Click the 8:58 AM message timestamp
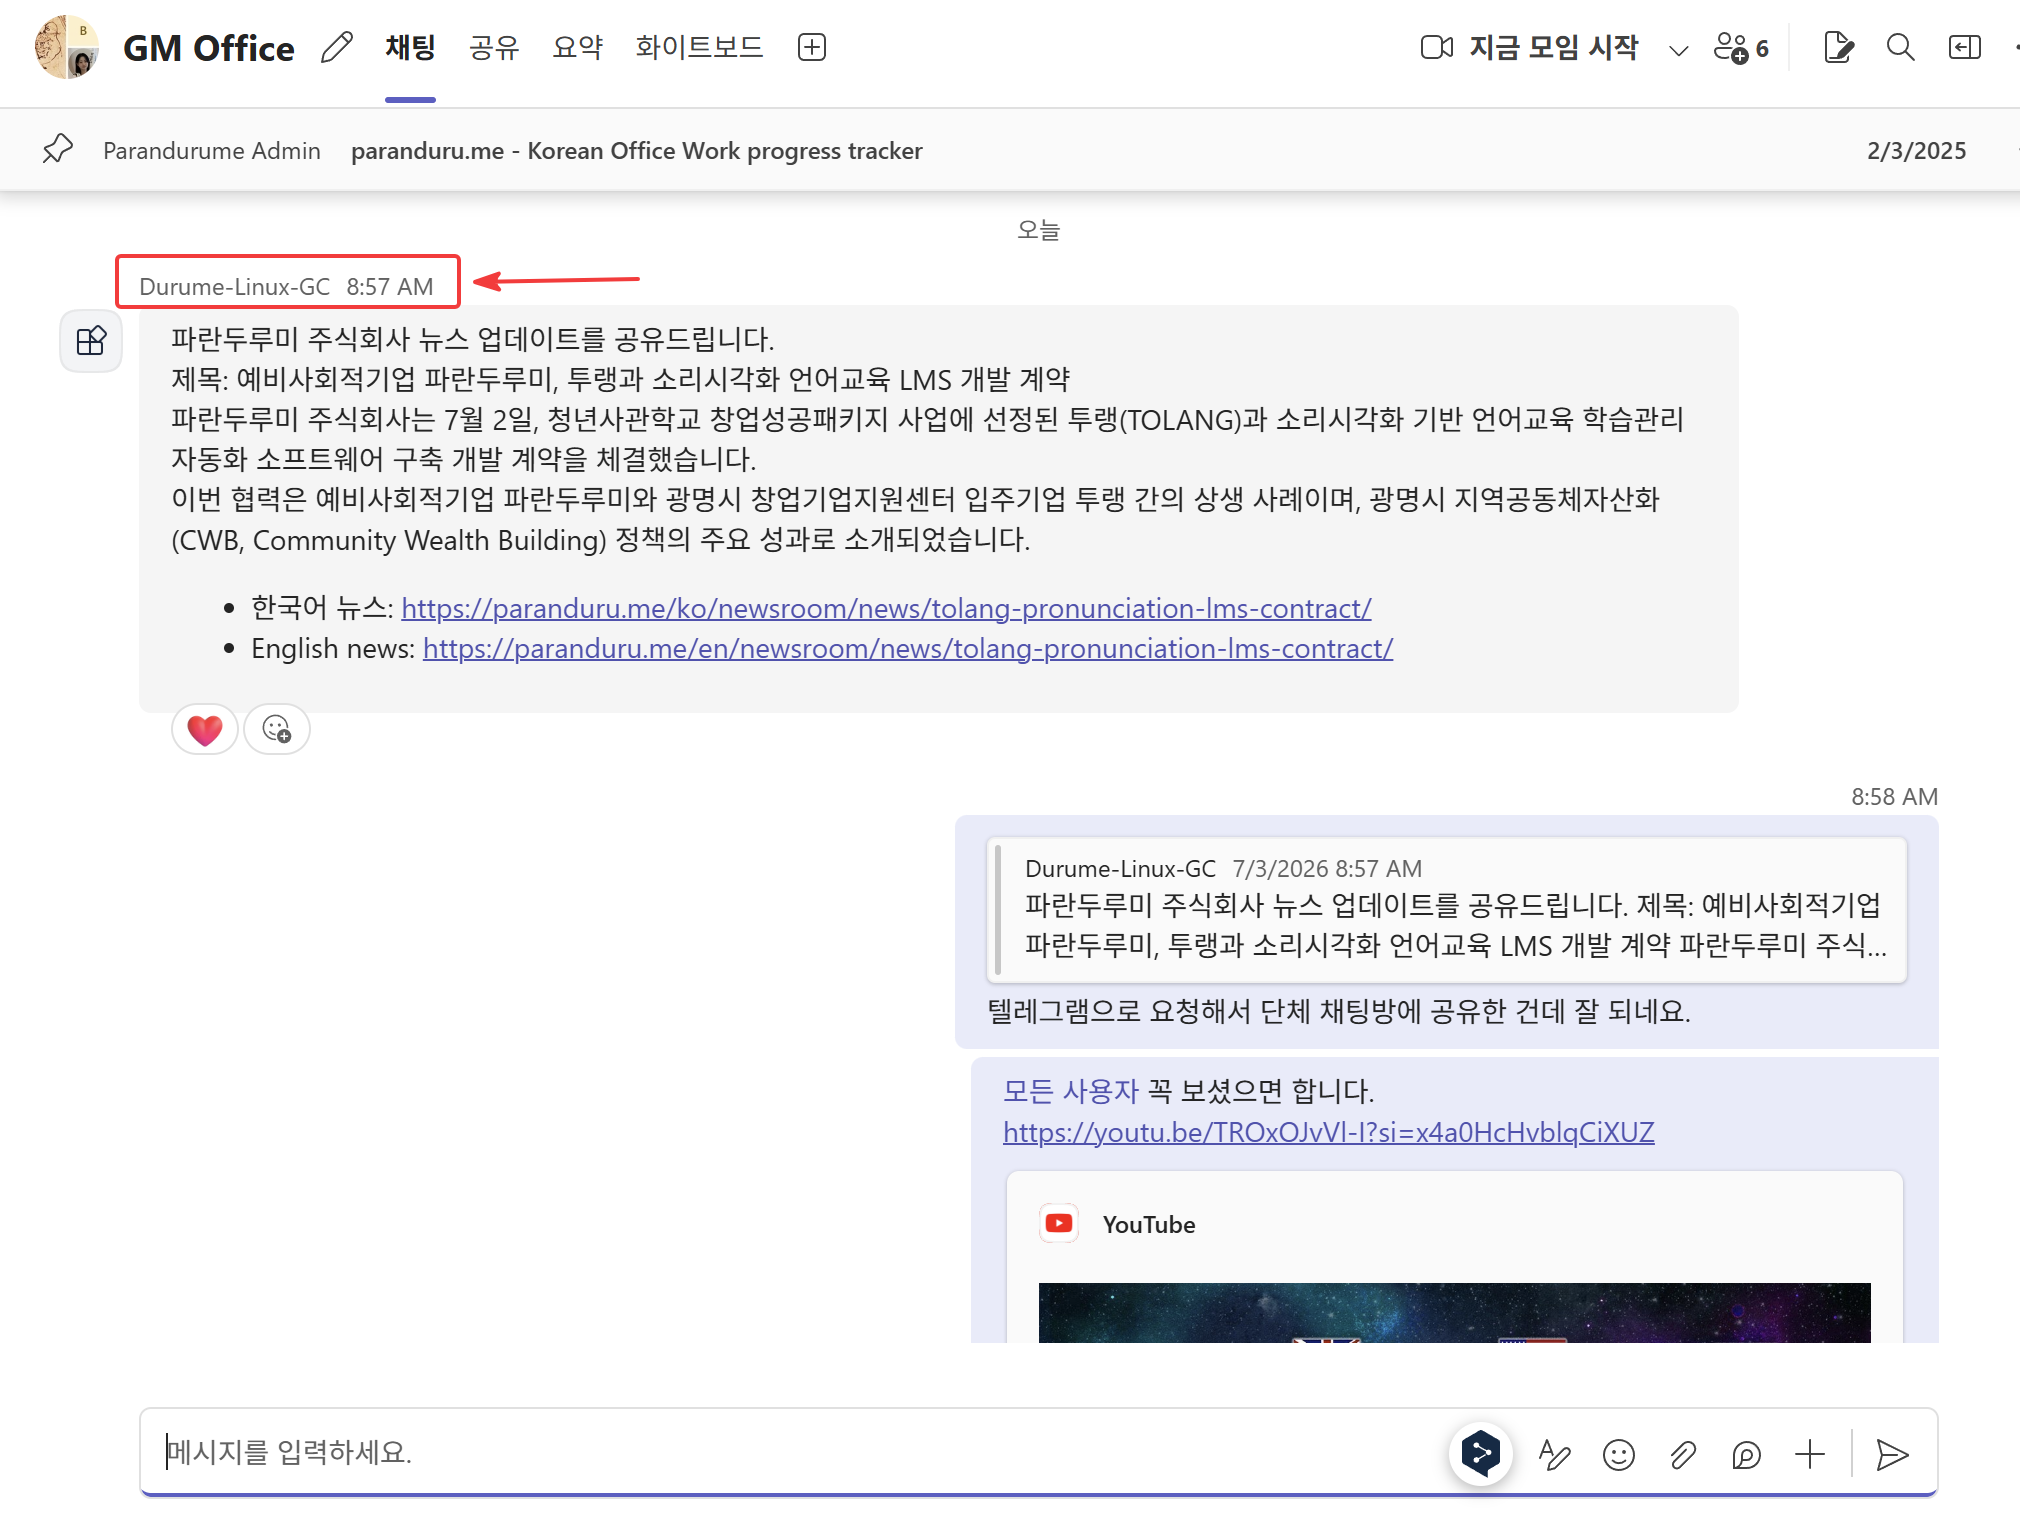Viewport: 2020px width, 1525px height. pos(1894,796)
